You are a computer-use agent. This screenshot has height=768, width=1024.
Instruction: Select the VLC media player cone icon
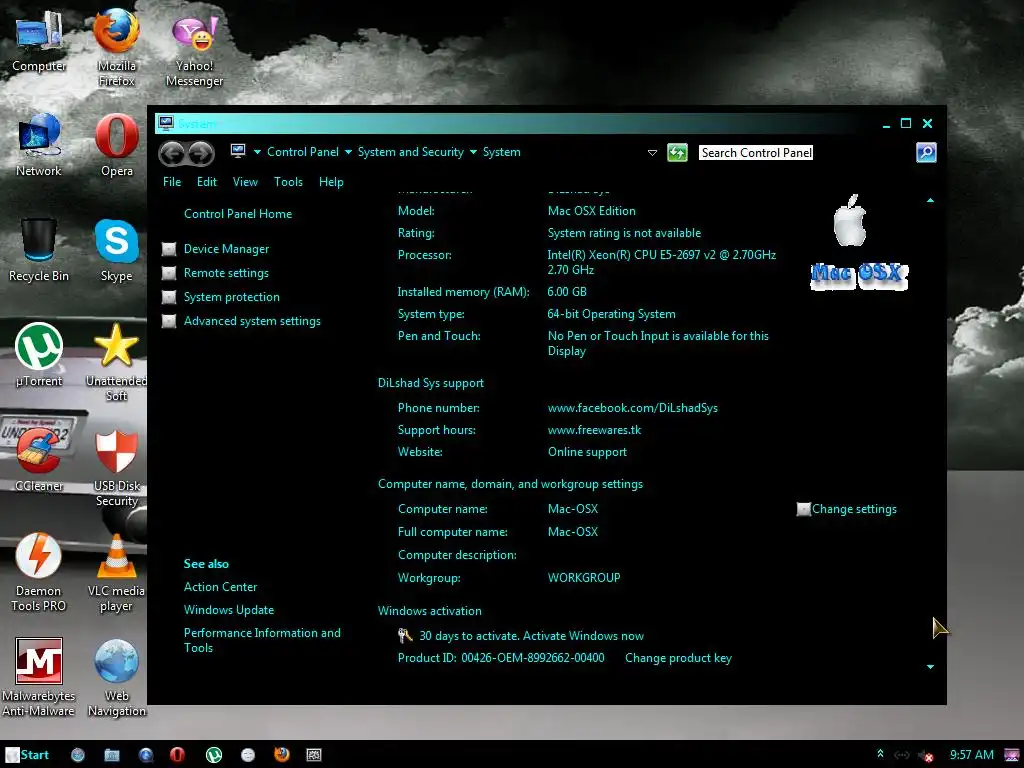116,573
